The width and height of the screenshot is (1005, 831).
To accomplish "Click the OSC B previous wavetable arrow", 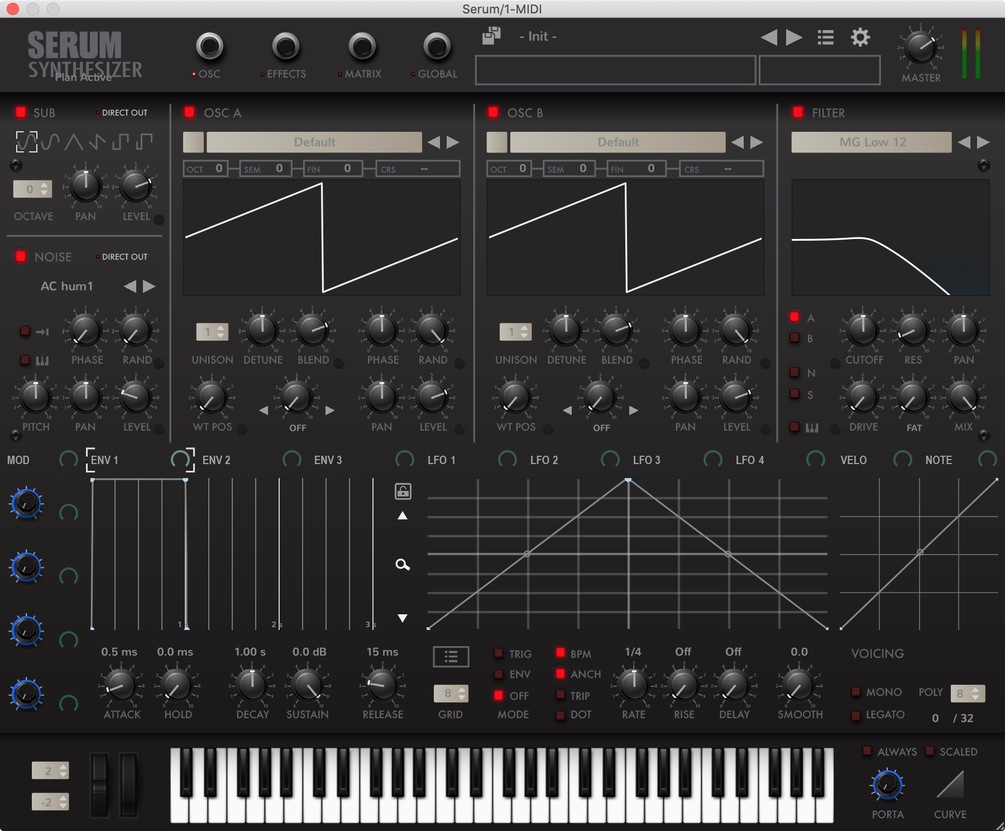I will tap(738, 142).
